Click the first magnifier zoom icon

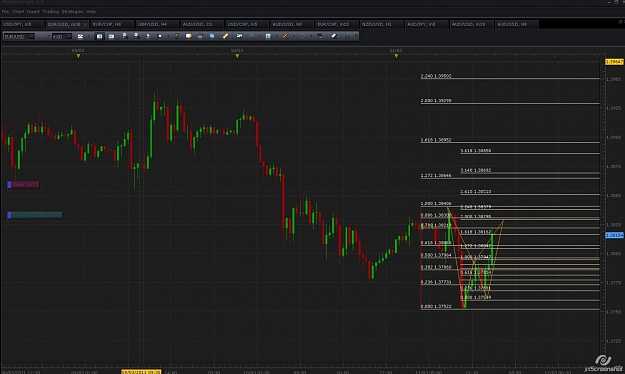(x=125, y=36)
